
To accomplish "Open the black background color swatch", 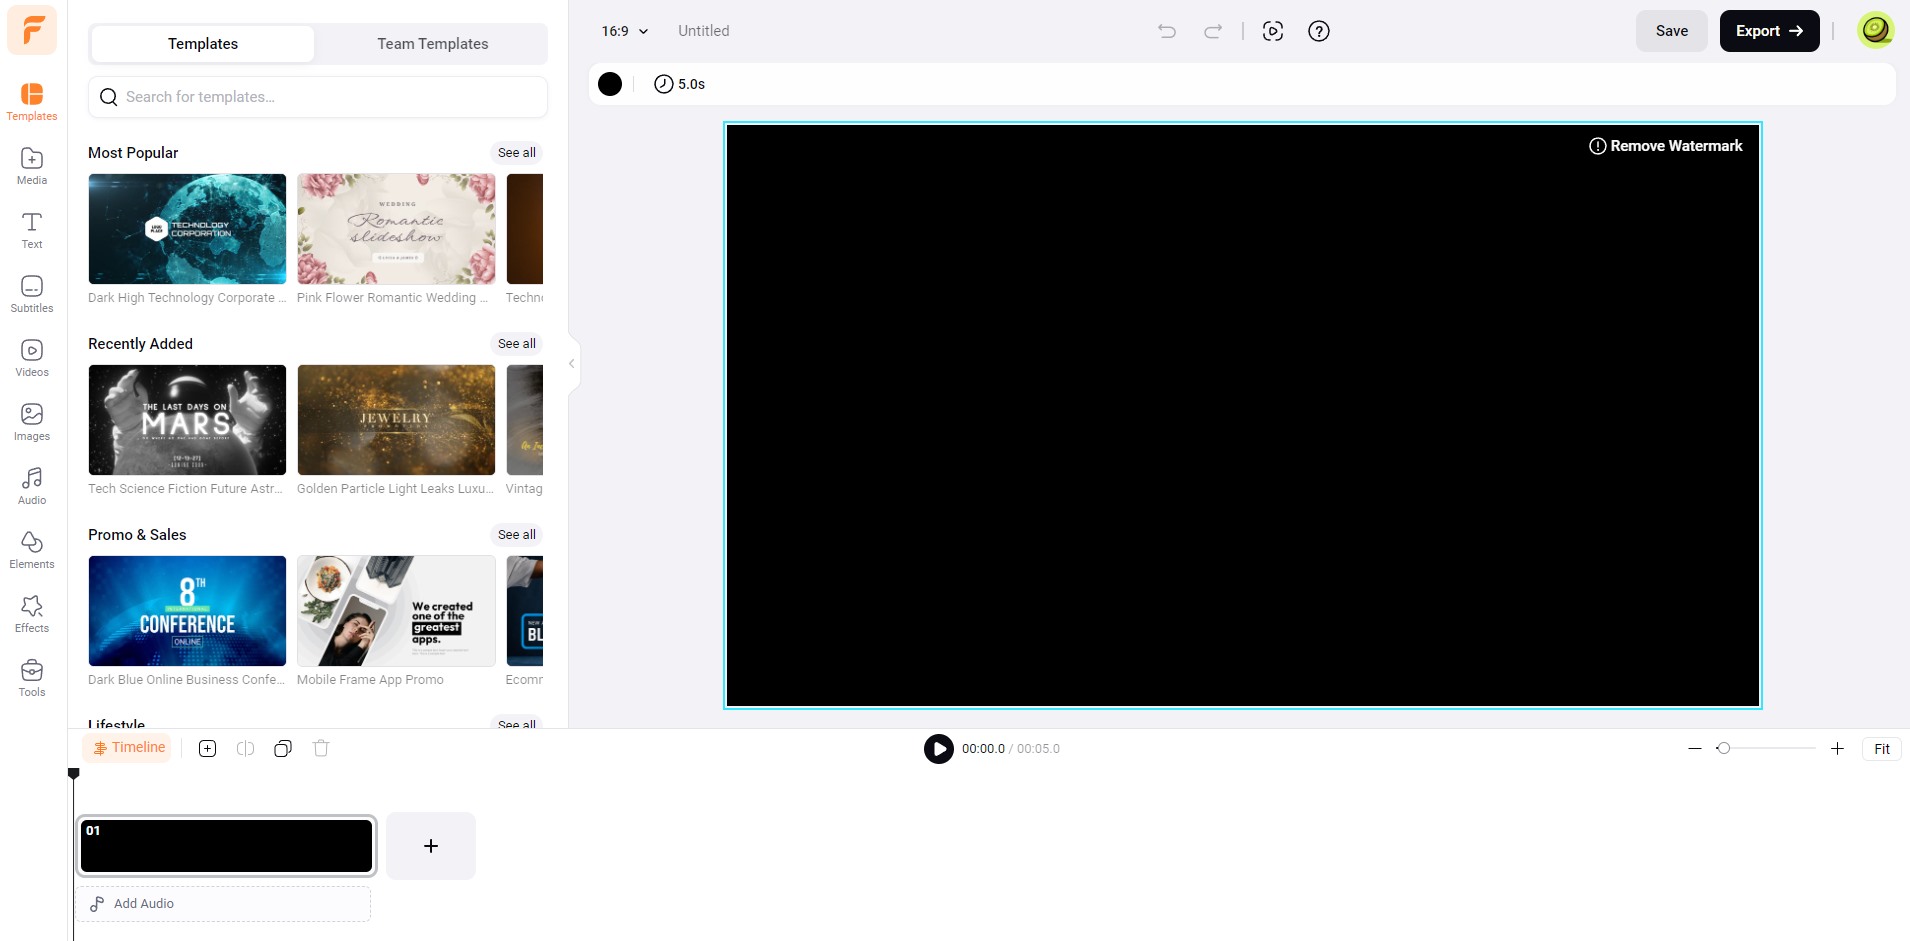I will click(610, 84).
